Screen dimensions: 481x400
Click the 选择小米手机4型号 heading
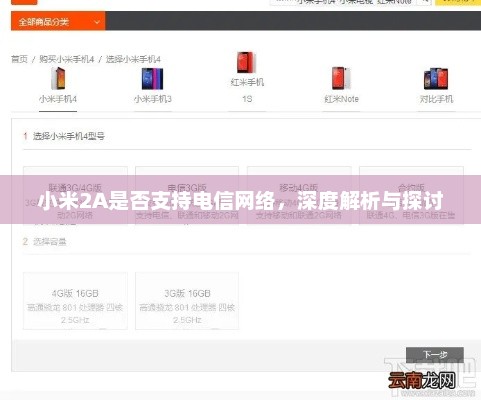point(69,136)
